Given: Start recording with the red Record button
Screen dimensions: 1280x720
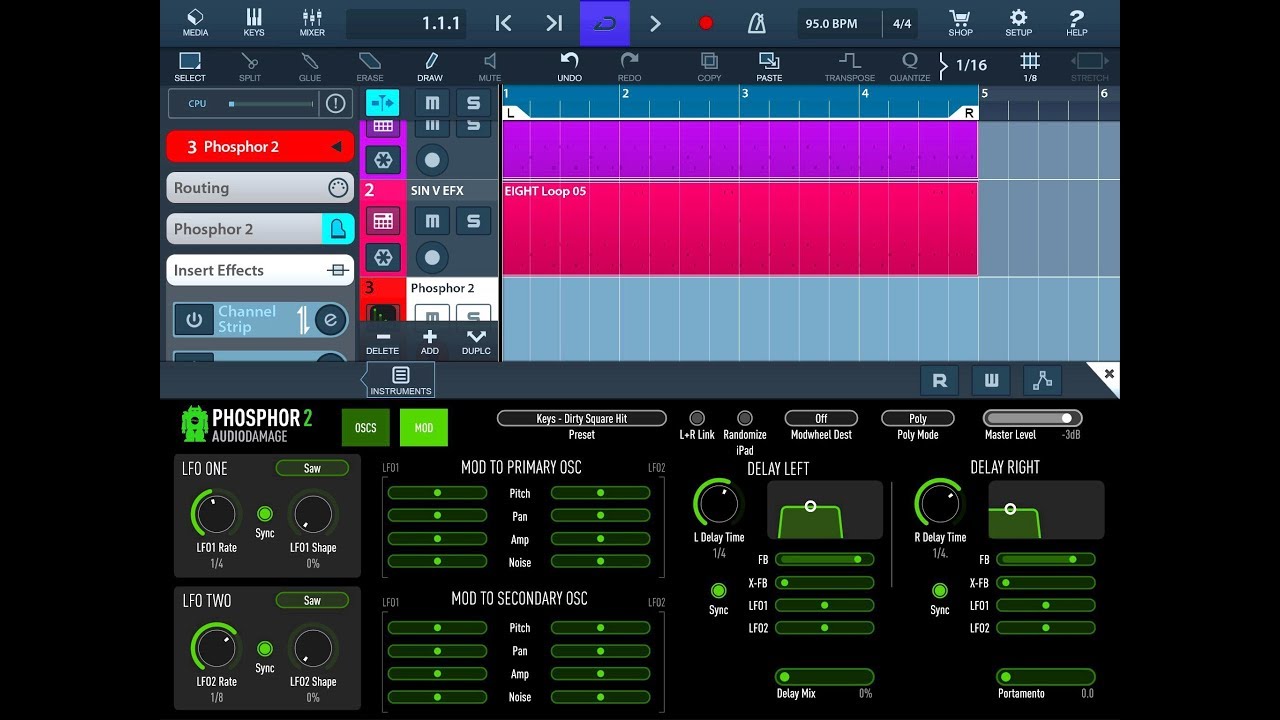Looking at the screenshot, I should 706,23.
